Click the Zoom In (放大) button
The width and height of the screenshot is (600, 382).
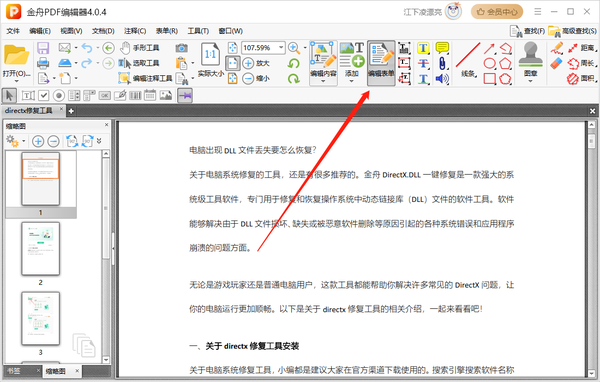pos(256,63)
